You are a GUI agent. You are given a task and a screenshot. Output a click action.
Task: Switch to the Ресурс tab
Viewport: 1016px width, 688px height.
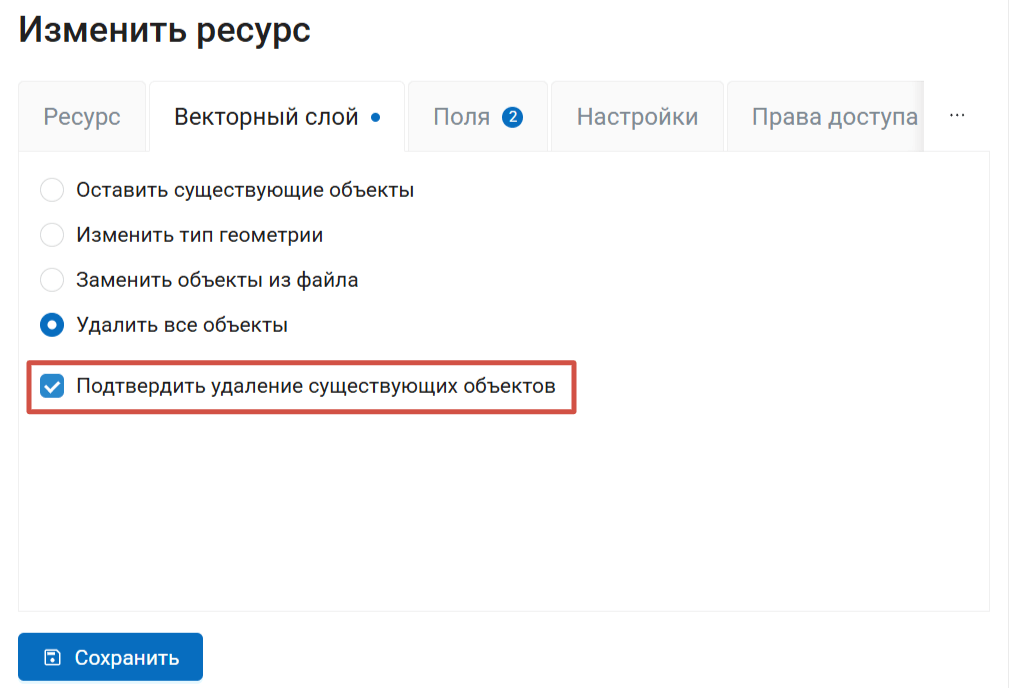pyautogui.click(x=82, y=117)
